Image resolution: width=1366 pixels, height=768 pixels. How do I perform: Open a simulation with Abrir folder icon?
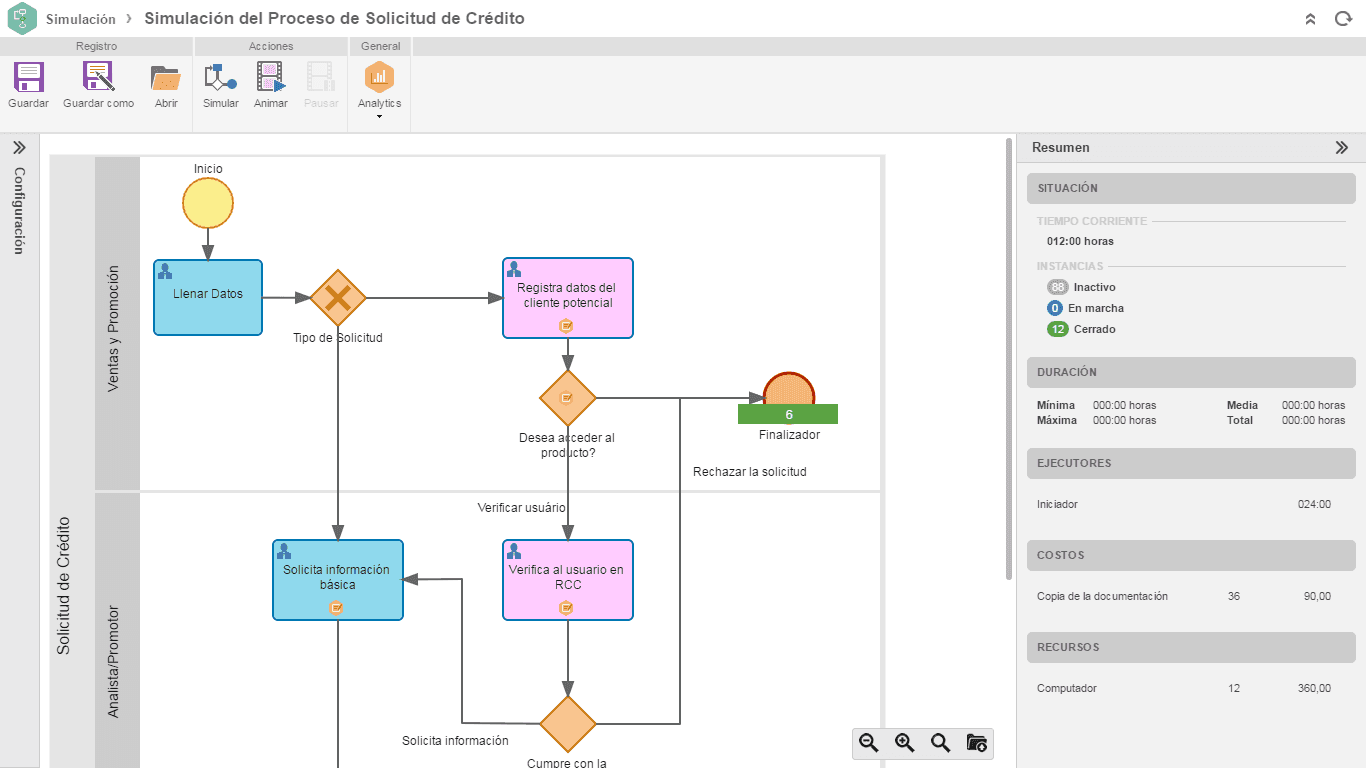pyautogui.click(x=165, y=78)
